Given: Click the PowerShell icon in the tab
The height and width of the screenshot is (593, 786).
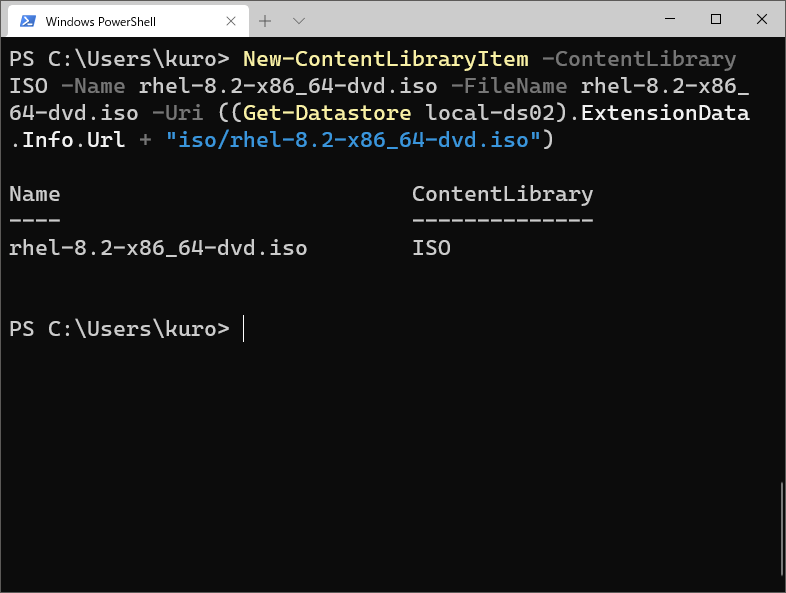Looking at the screenshot, I should (x=28, y=21).
